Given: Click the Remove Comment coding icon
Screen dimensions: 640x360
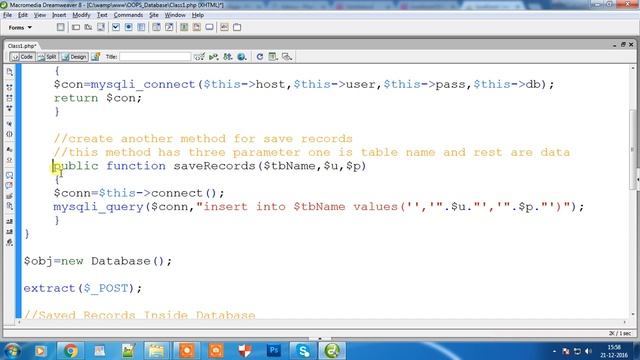Looking at the screenshot, I should coord(9,185).
